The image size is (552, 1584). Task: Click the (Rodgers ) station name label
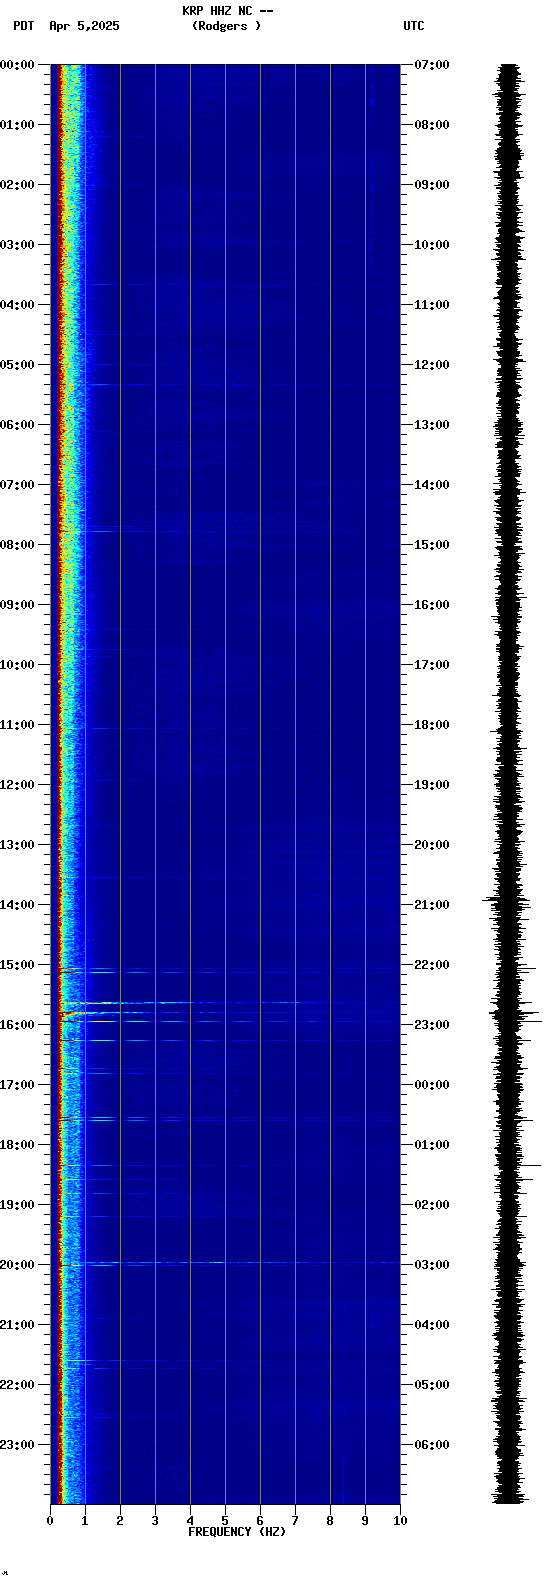pyautogui.click(x=227, y=26)
